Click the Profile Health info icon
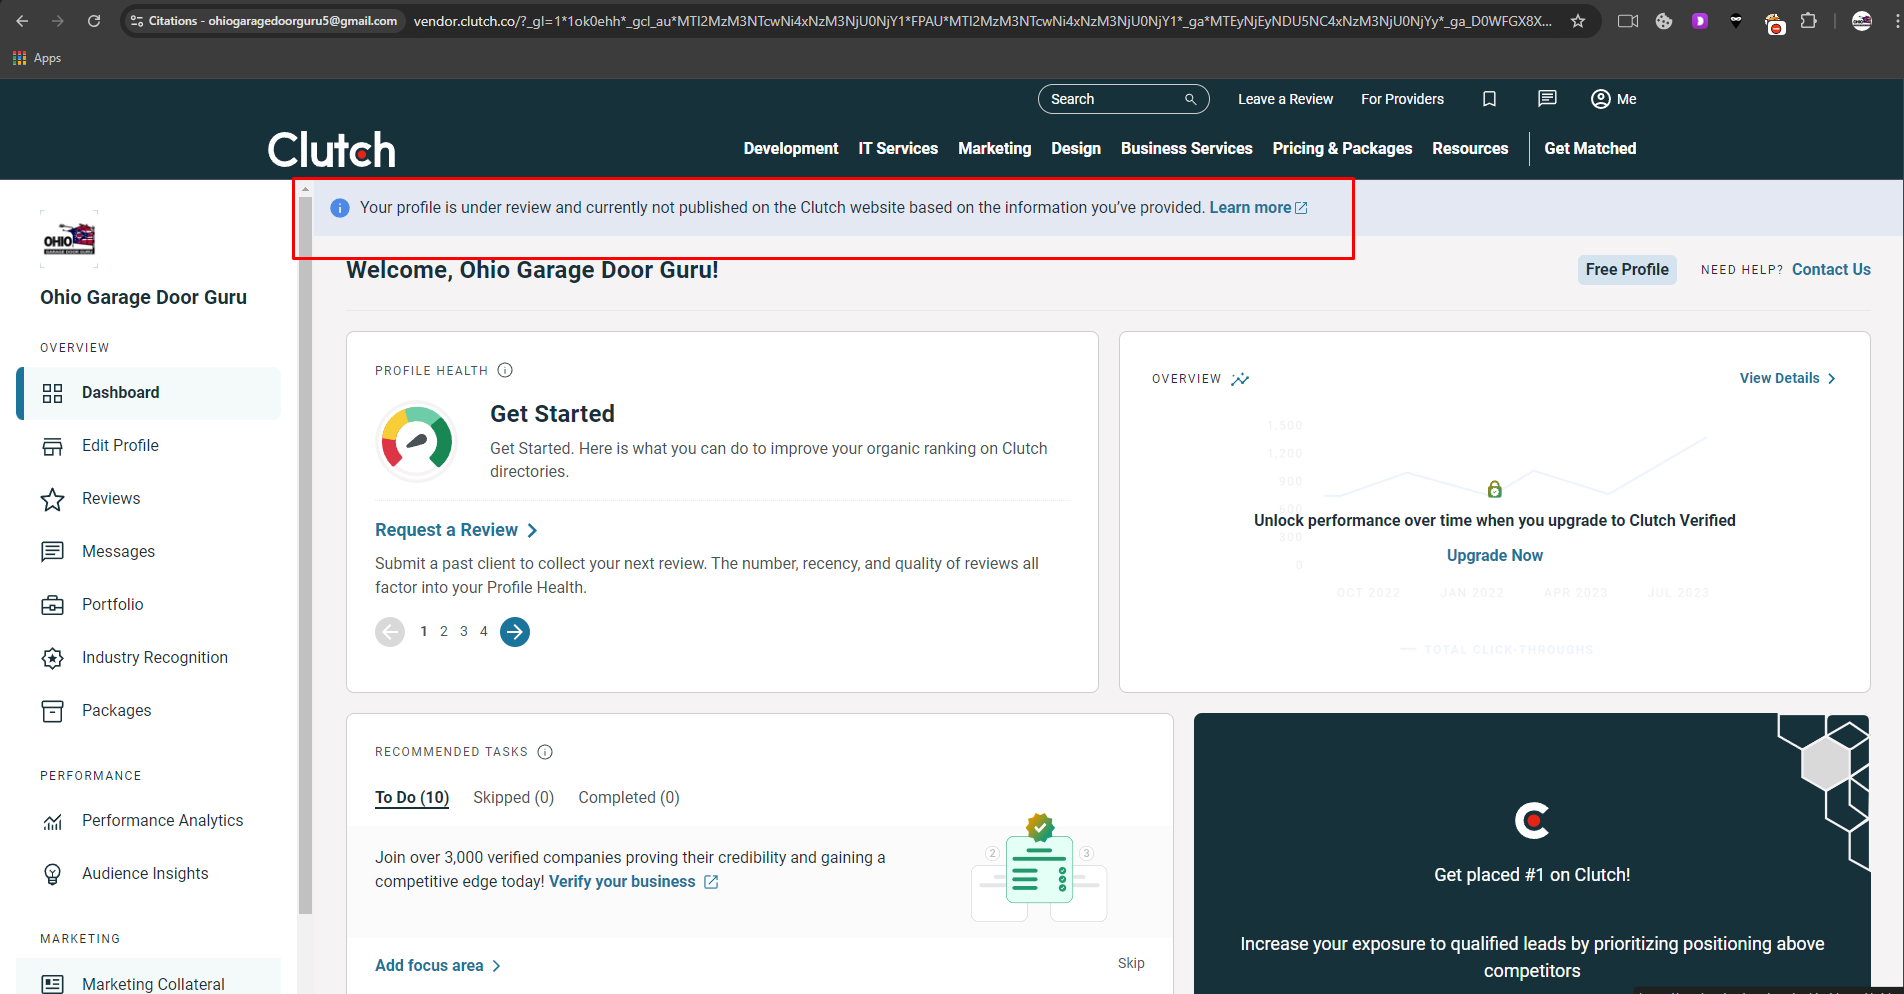 point(505,370)
